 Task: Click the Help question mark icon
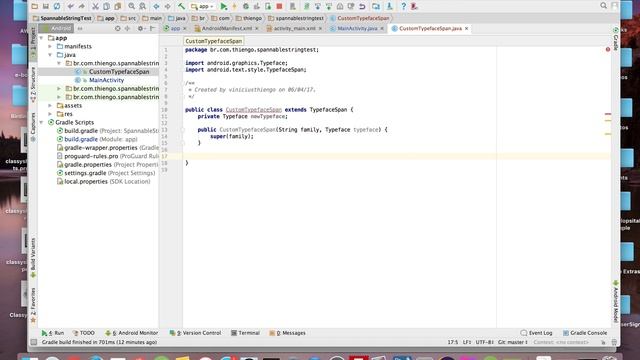[x=403, y=6]
